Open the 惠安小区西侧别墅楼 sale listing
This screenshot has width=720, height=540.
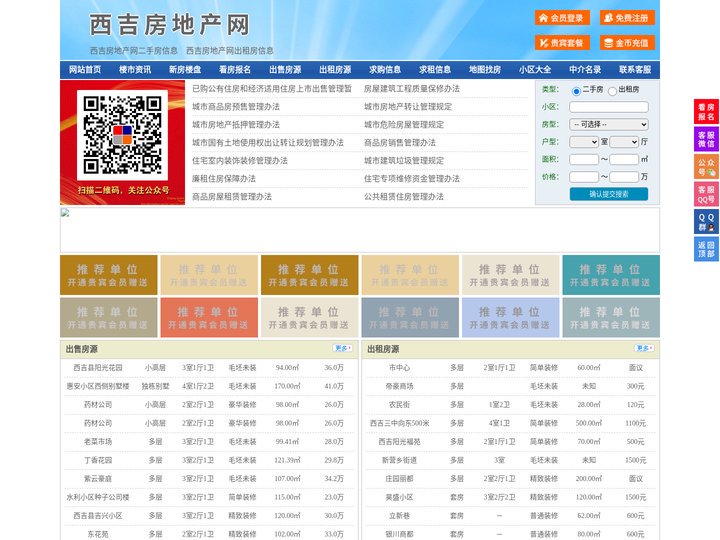98,386
